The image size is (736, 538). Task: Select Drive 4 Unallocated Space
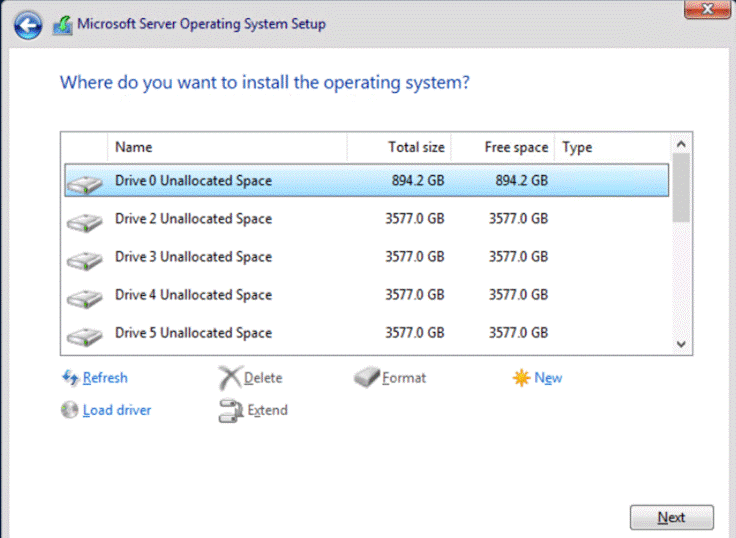coord(367,295)
